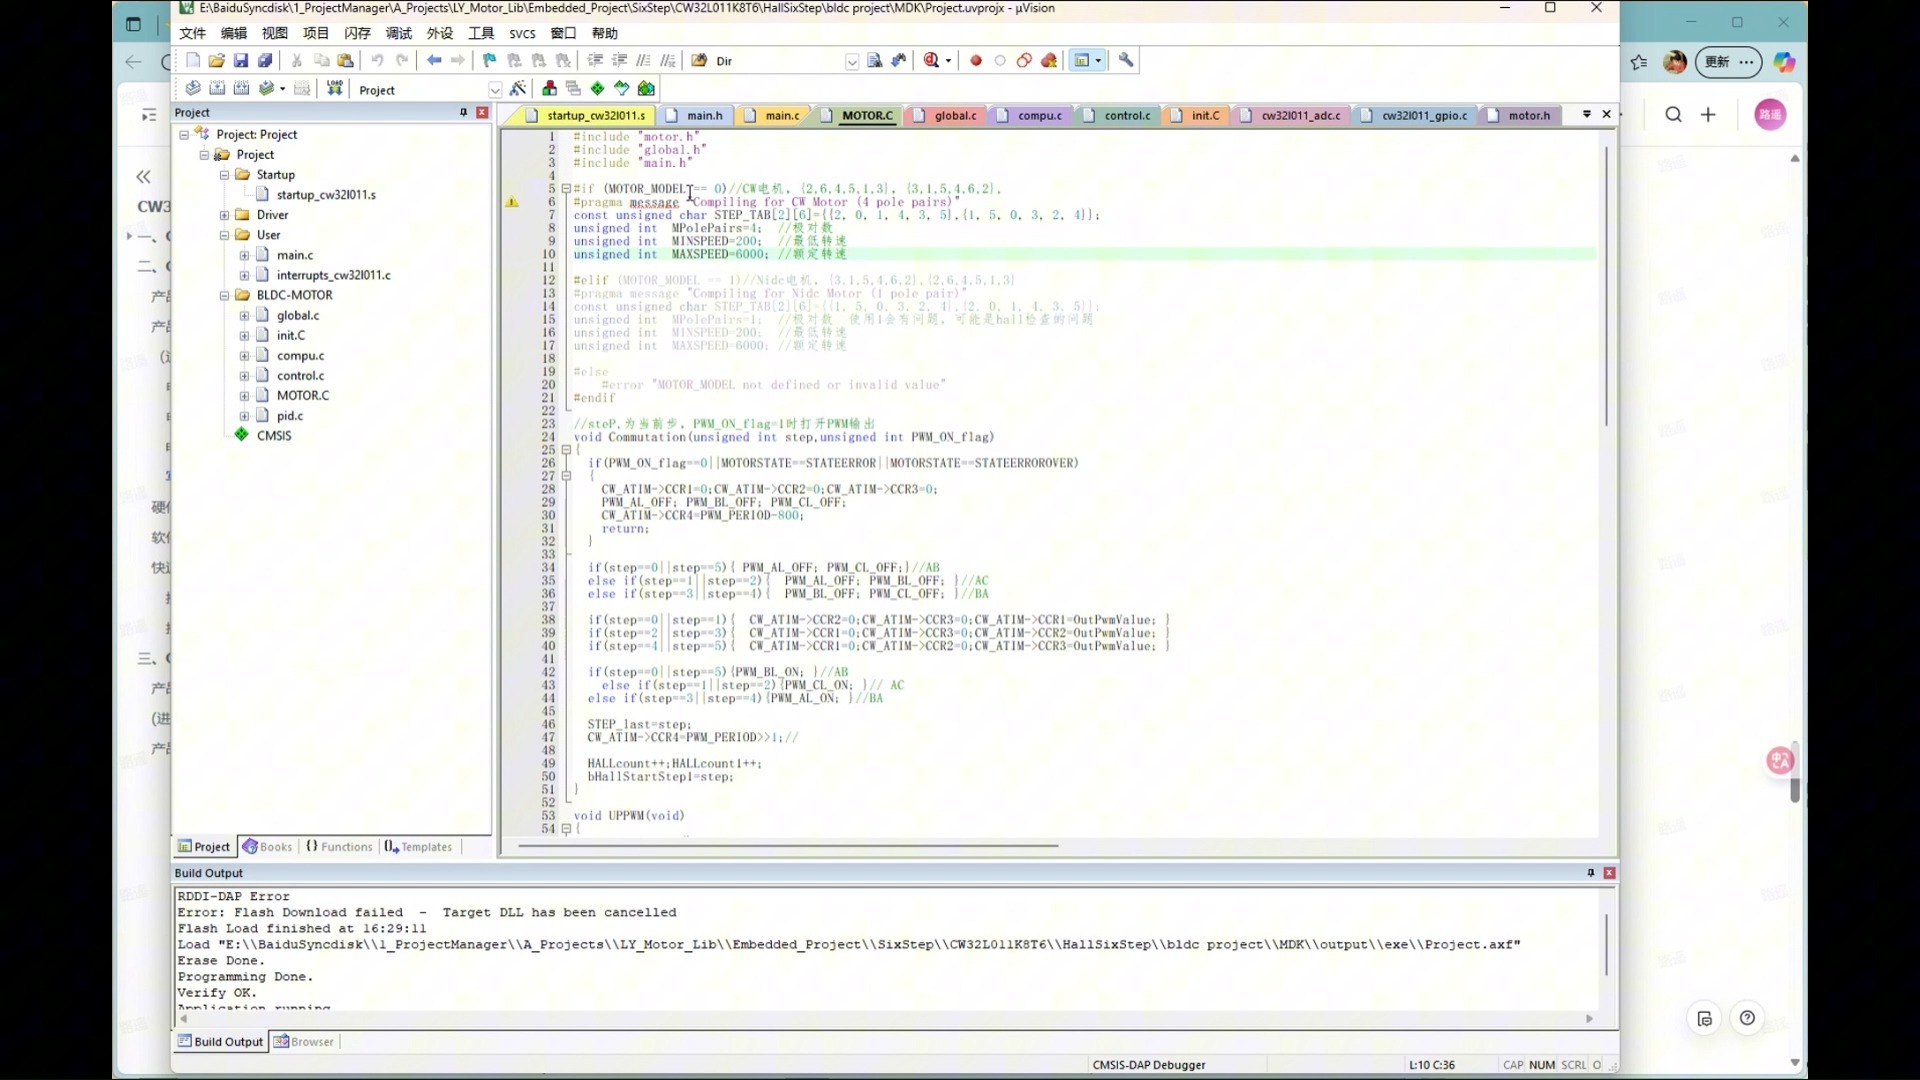Select pid.c in the project tree
The height and width of the screenshot is (1080, 1920).
coord(290,415)
